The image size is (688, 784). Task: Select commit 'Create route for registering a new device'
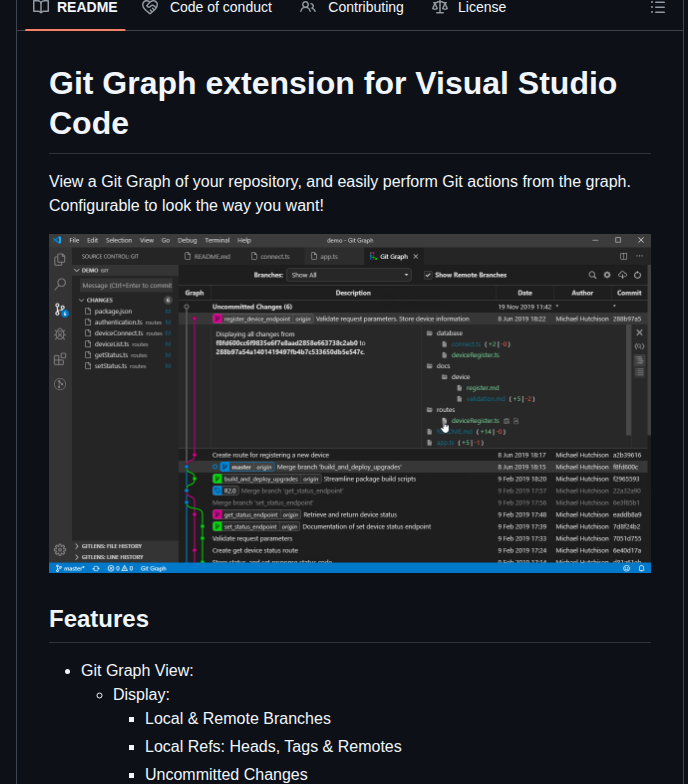[x=413, y=456]
